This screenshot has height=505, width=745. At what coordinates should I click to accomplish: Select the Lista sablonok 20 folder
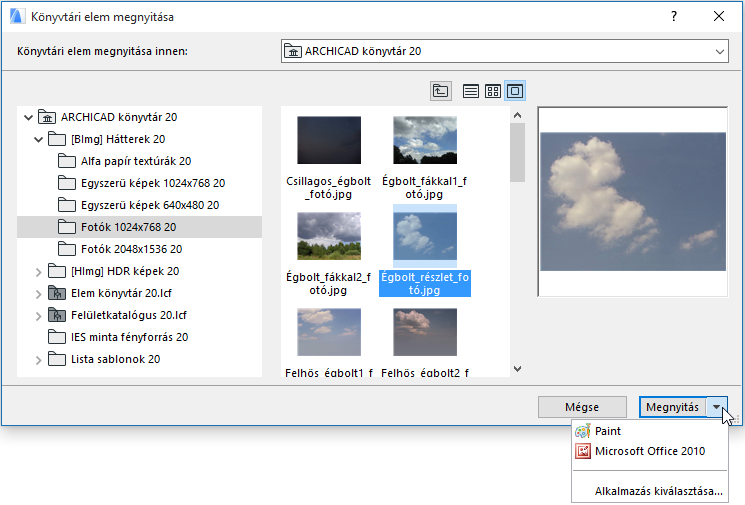pyautogui.click(x=115, y=359)
